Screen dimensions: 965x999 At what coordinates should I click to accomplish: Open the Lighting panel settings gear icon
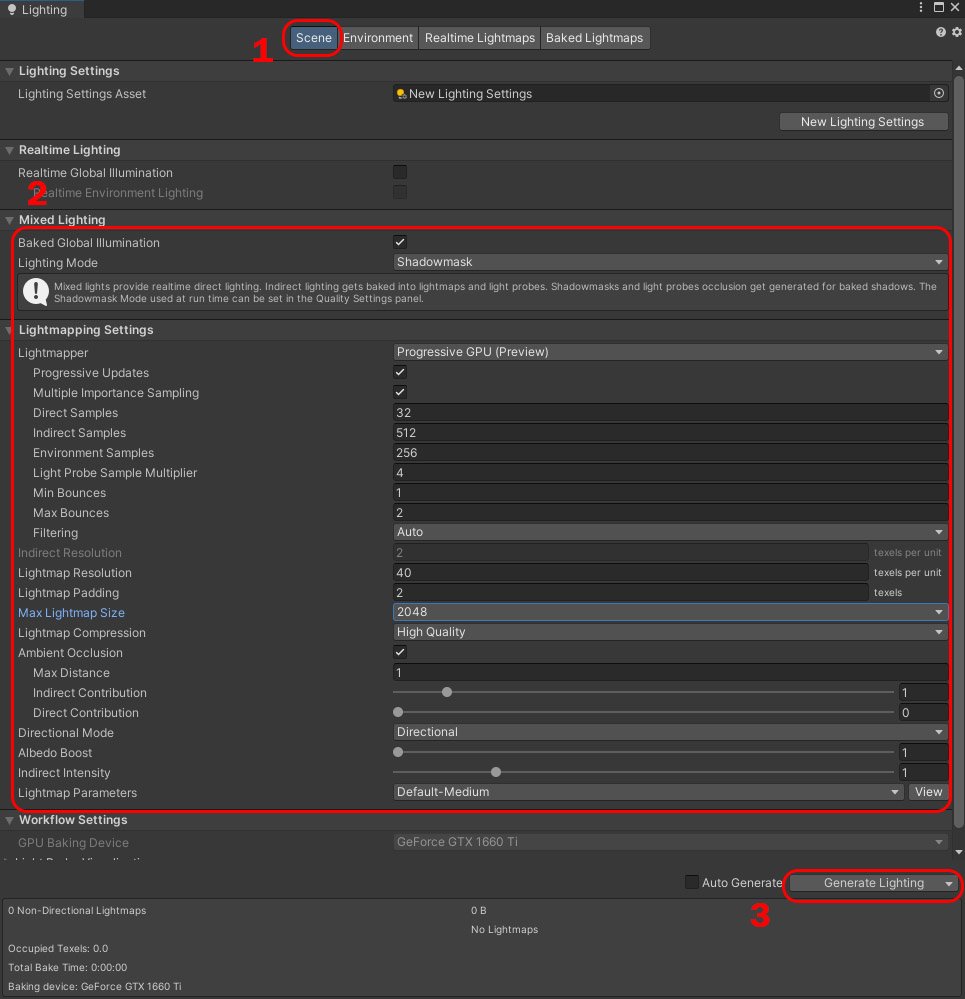coord(955,32)
